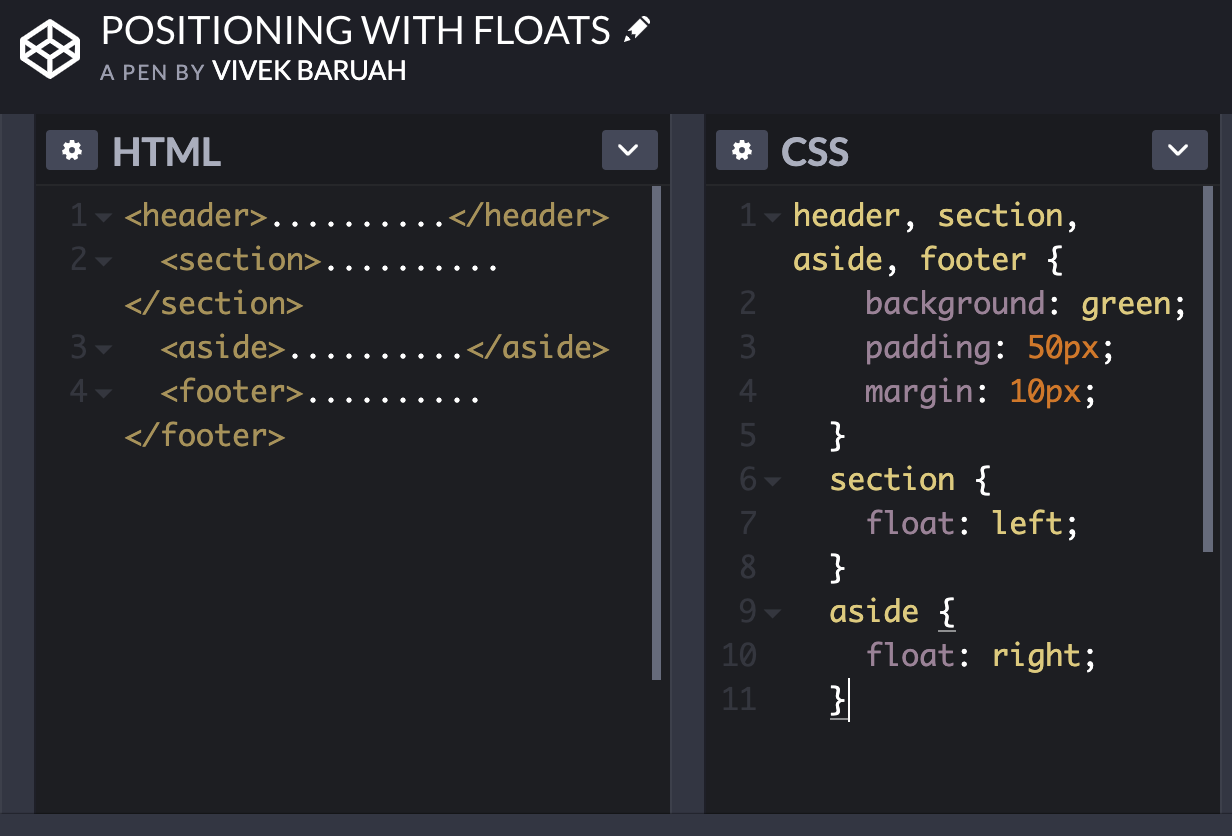Place cursor on 'background: green' line
1232x836 pixels.
coord(1026,304)
